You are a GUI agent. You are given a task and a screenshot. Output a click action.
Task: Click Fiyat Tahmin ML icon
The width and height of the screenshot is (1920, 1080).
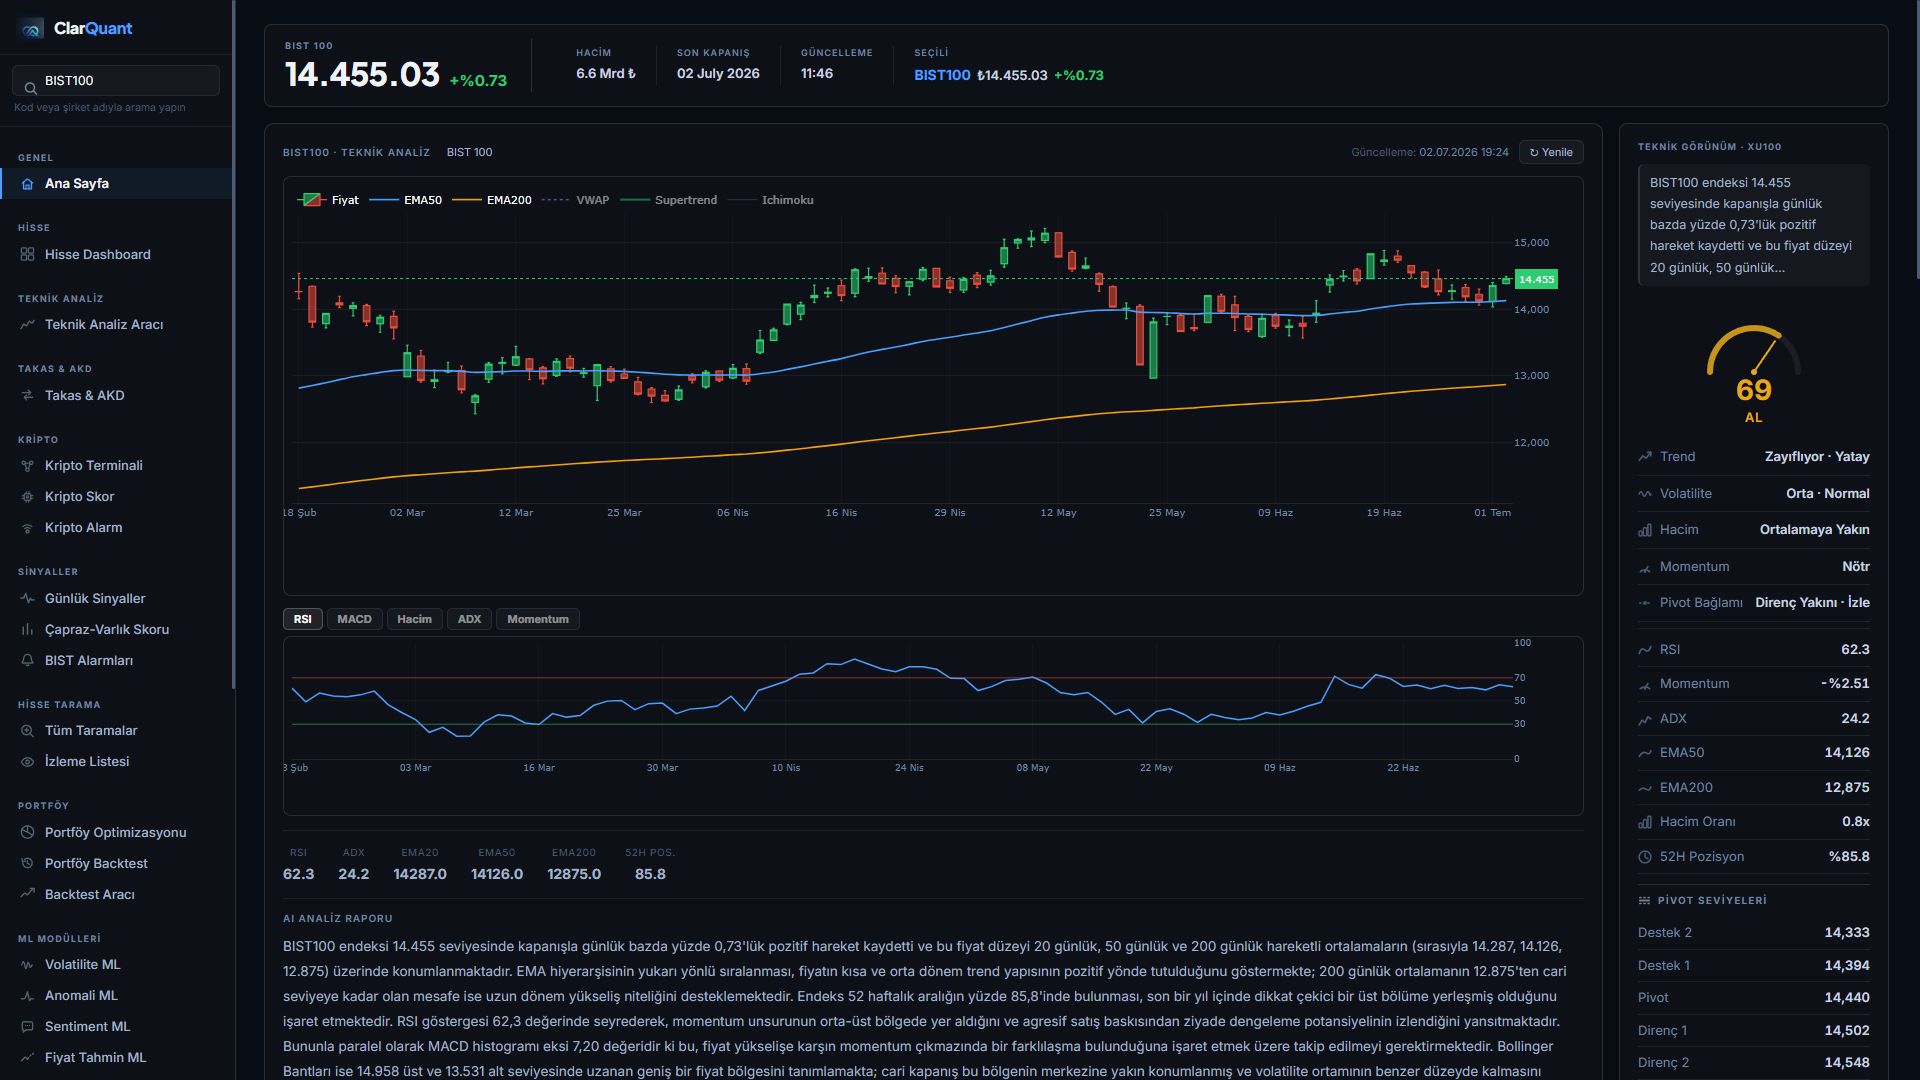tap(27, 1058)
